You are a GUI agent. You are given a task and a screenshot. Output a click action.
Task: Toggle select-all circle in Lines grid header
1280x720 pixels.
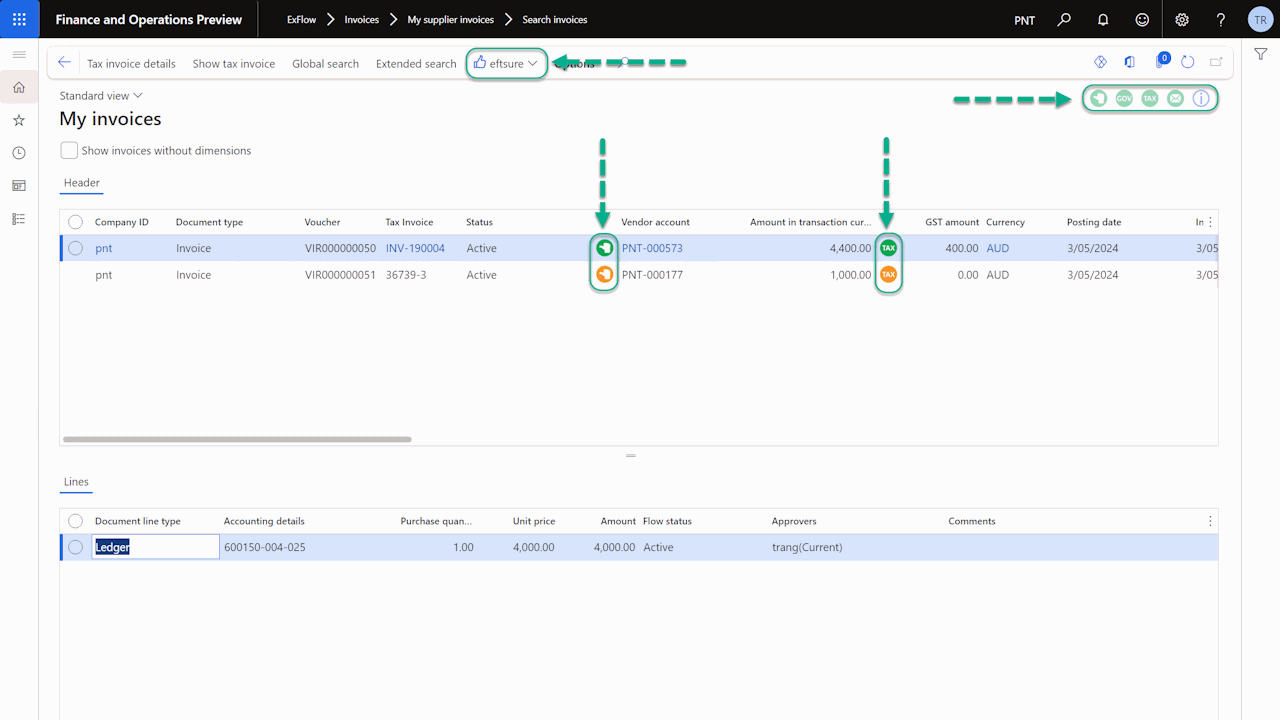[x=76, y=521]
